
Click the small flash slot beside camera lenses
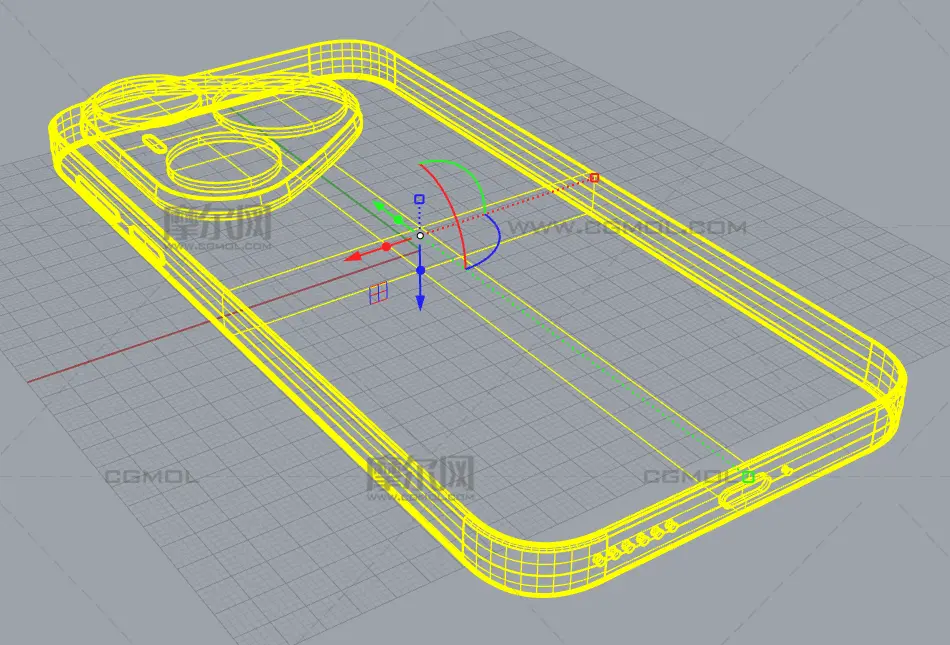click(x=152, y=141)
